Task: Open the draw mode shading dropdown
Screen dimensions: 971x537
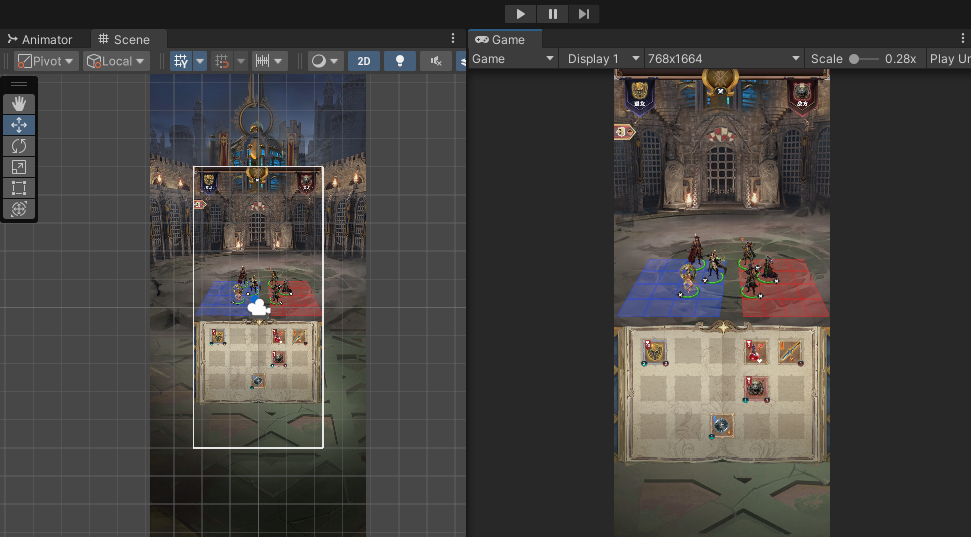Action: (x=326, y=61)
